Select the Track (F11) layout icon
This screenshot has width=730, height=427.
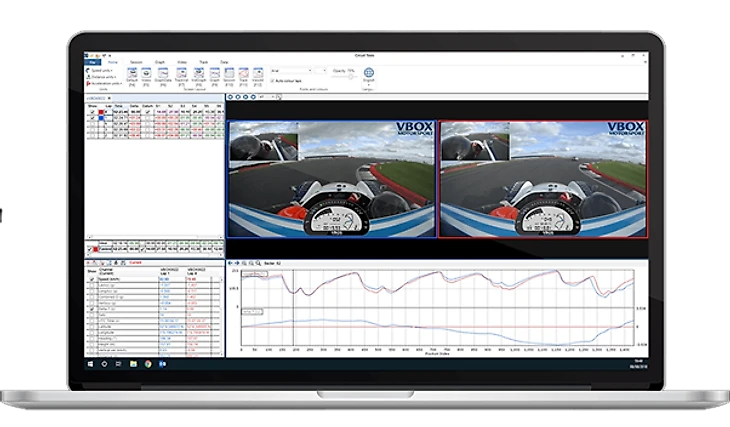point(243,73)
